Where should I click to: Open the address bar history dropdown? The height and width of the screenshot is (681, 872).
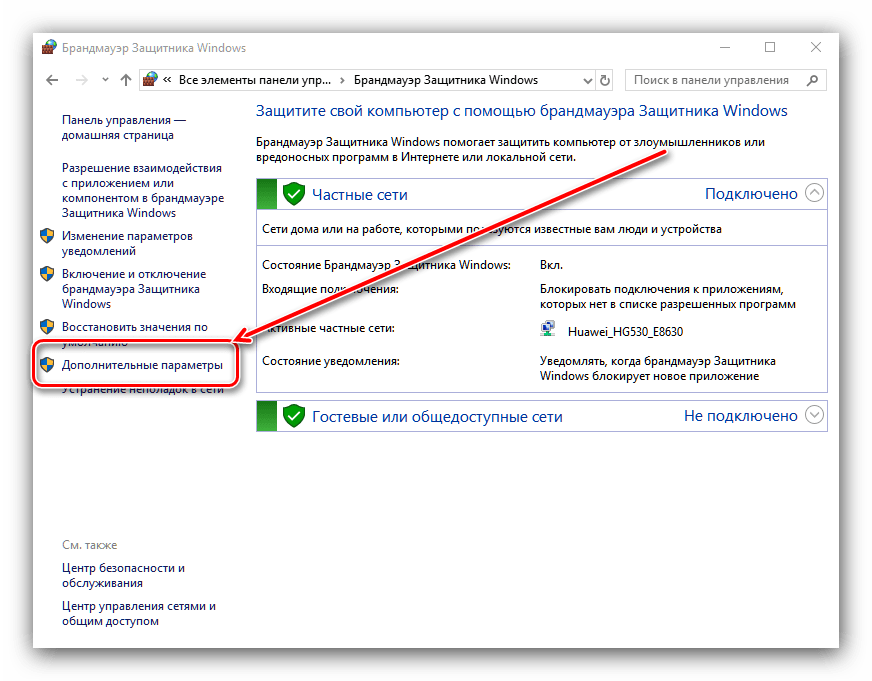pos(583,80)
